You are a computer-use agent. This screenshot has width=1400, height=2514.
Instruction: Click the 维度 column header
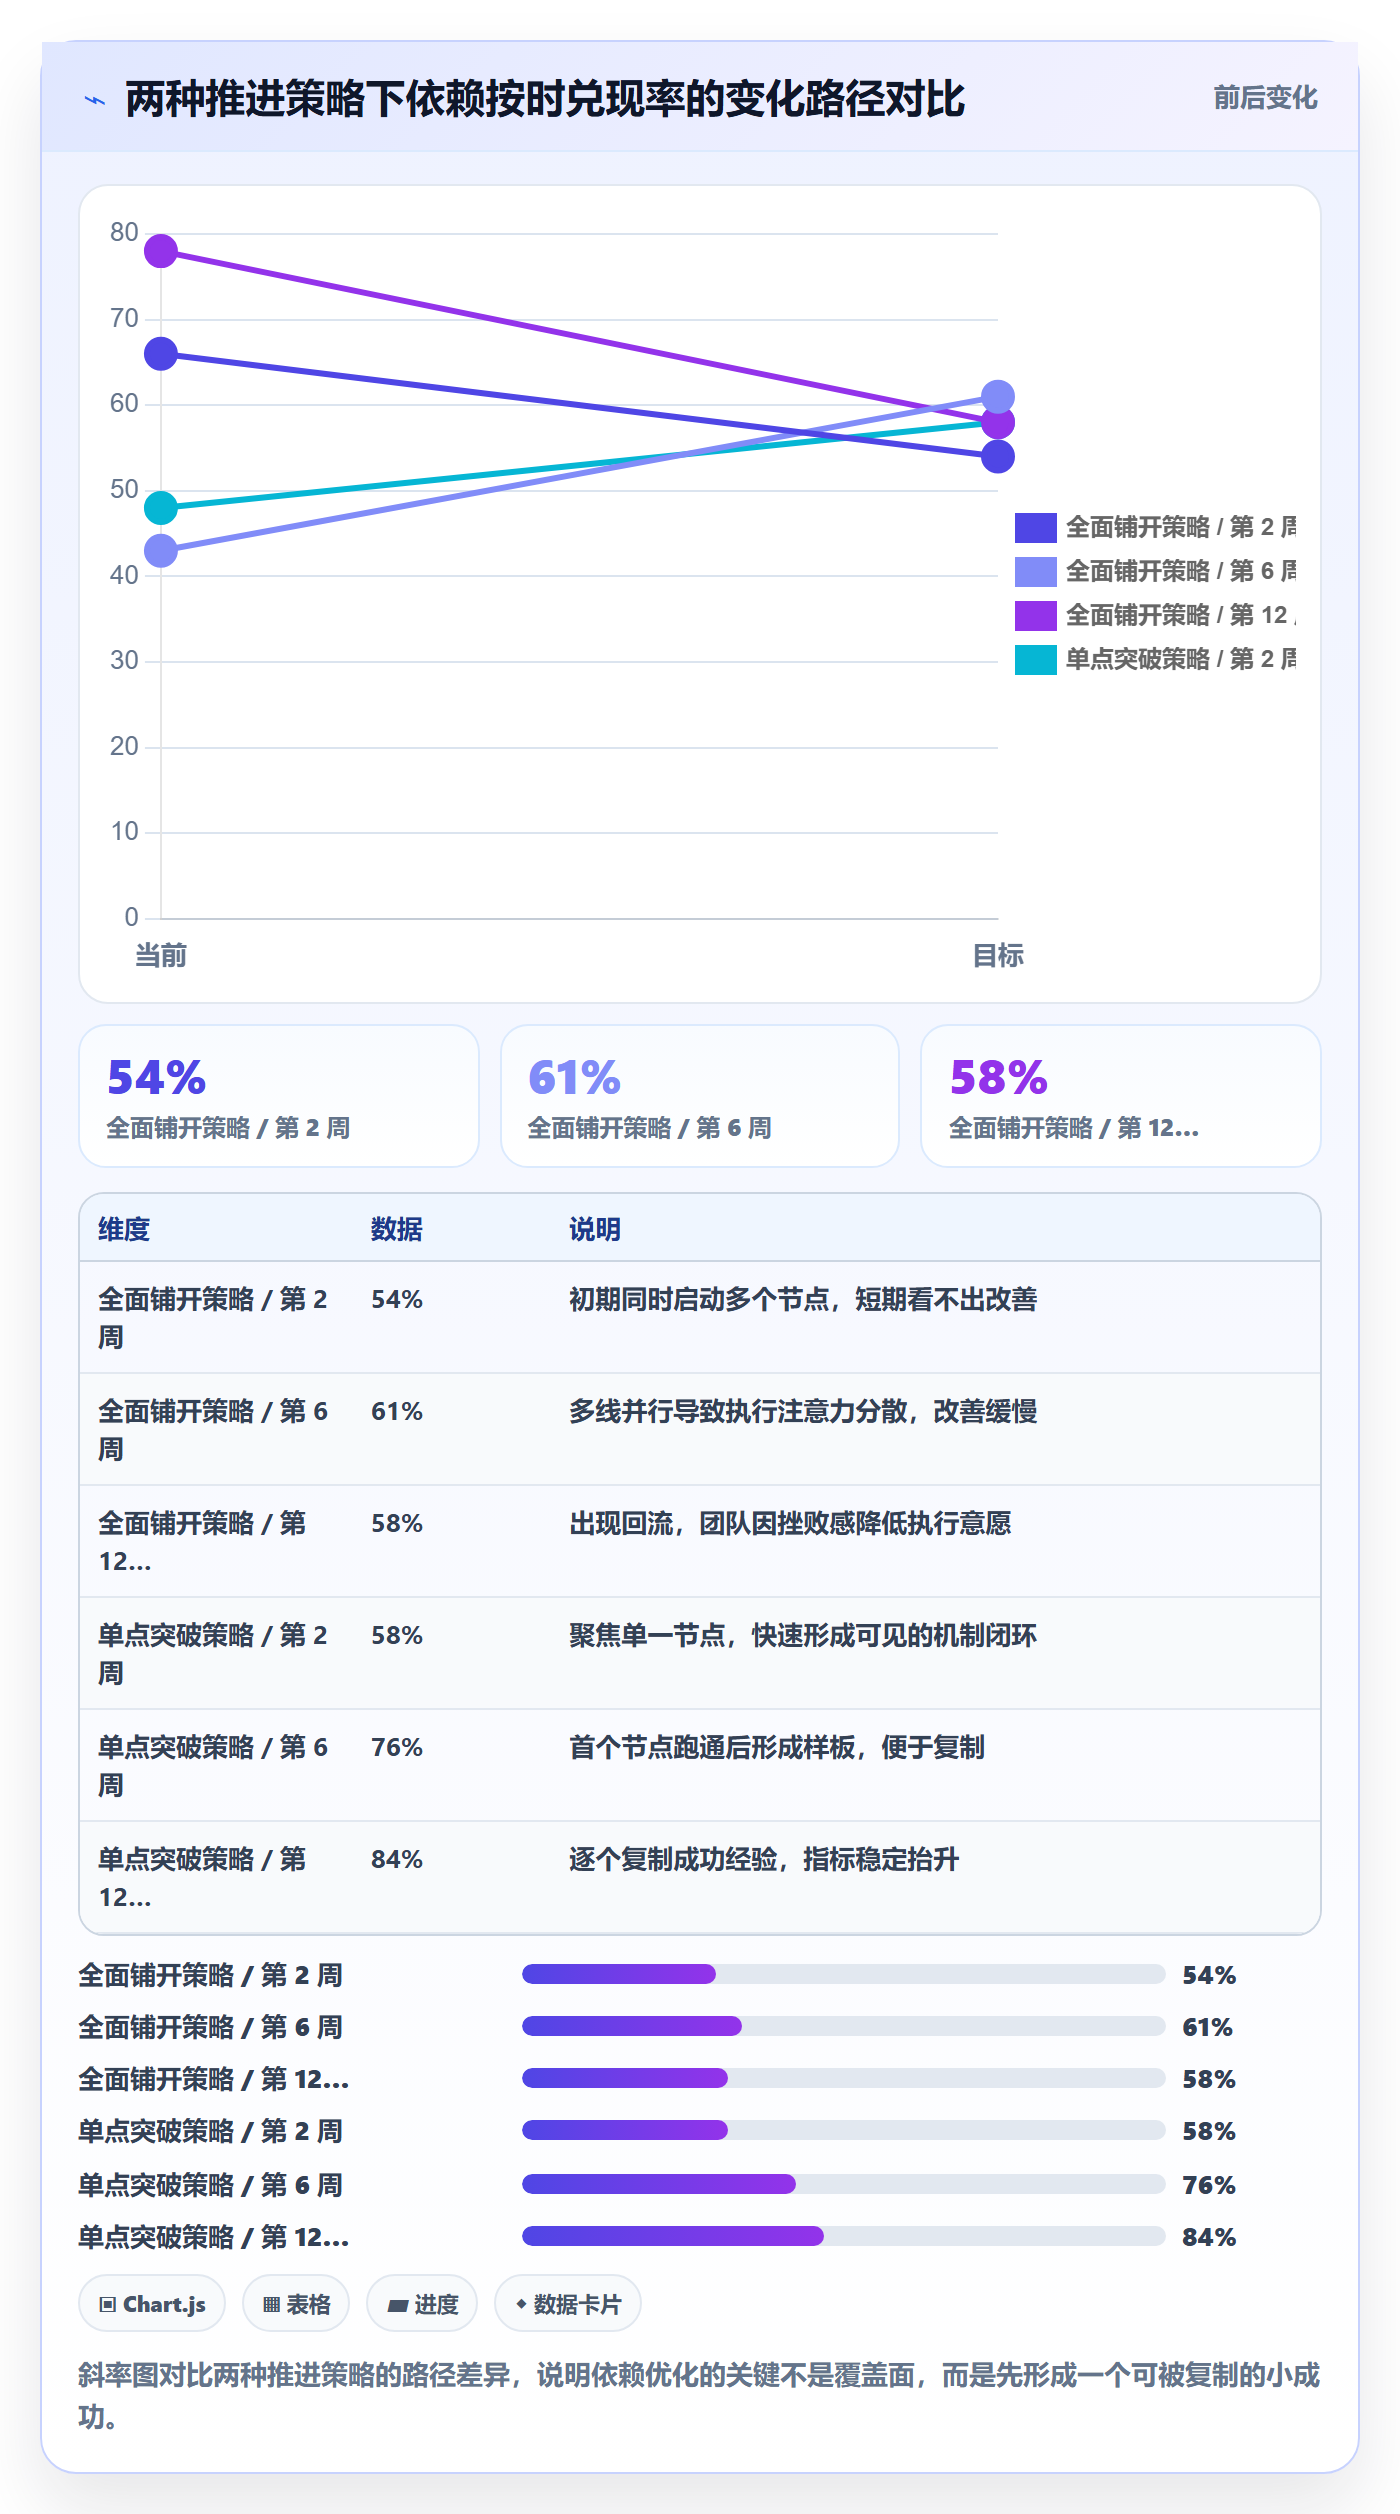click(124, 1229)
